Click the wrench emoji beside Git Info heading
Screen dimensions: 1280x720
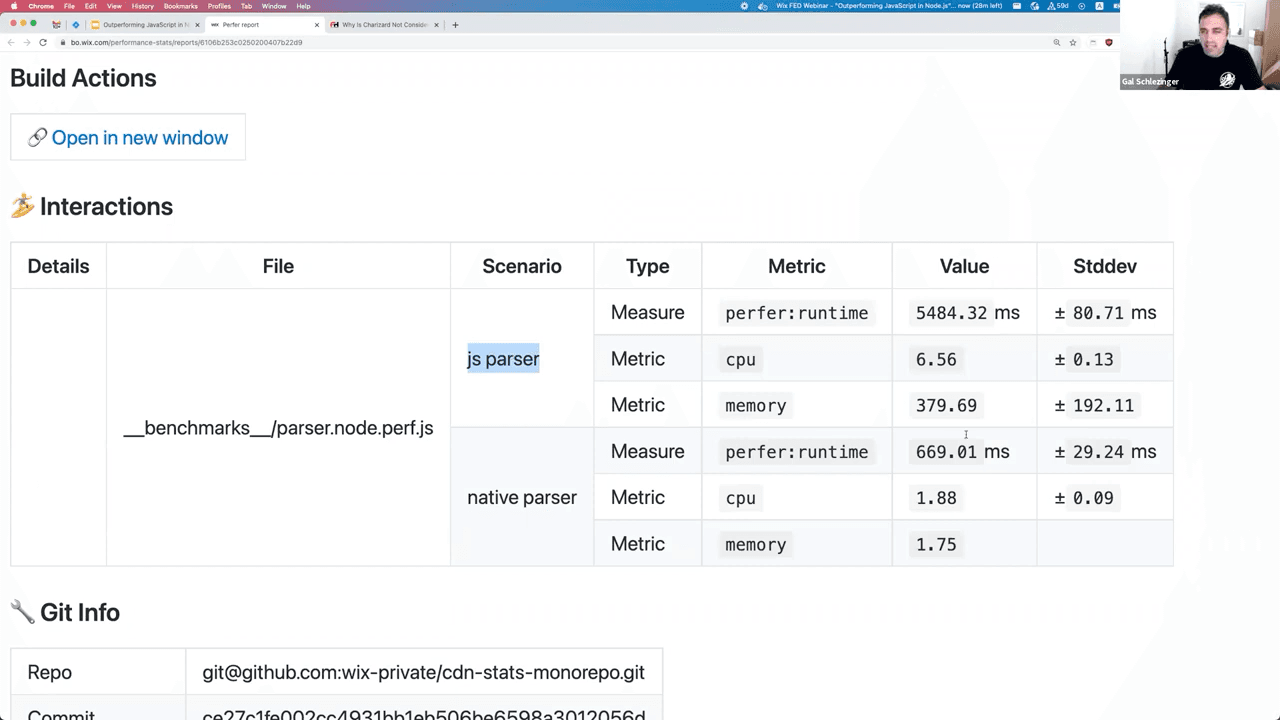click(20, 612)
